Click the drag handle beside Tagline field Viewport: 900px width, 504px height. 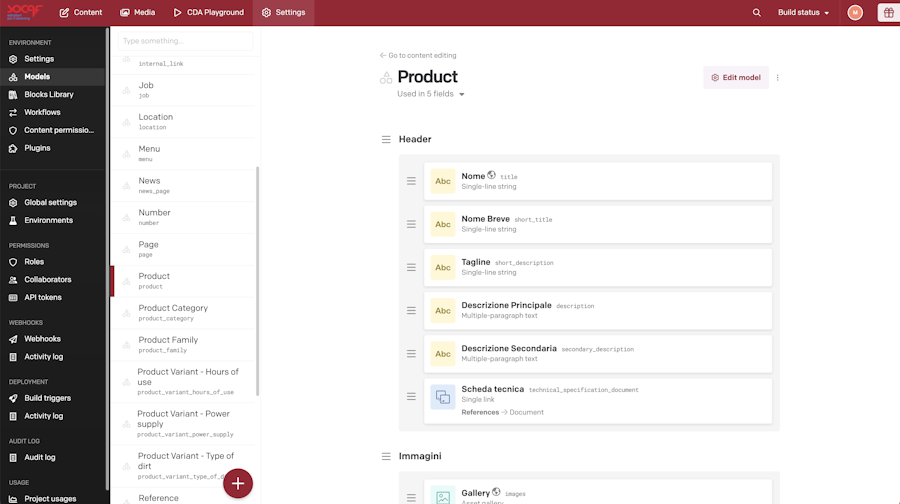coord(411,267)
